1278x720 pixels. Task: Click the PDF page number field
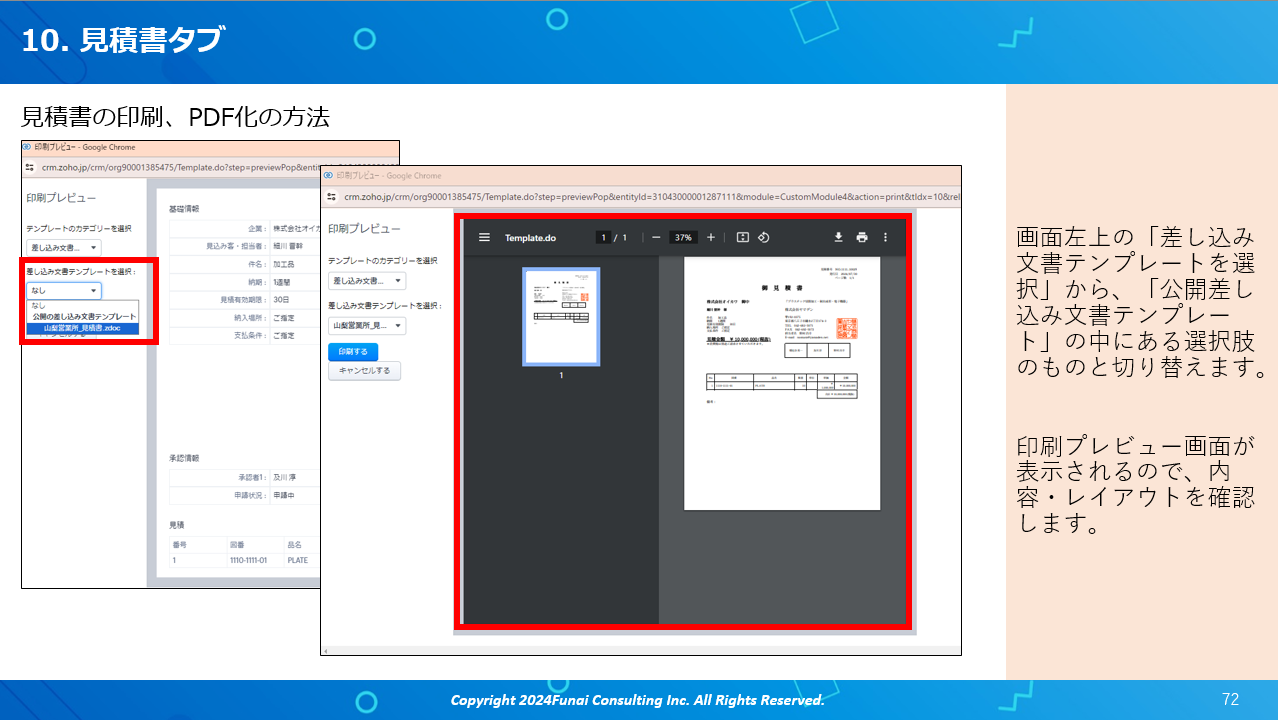(x=604, y=238)
